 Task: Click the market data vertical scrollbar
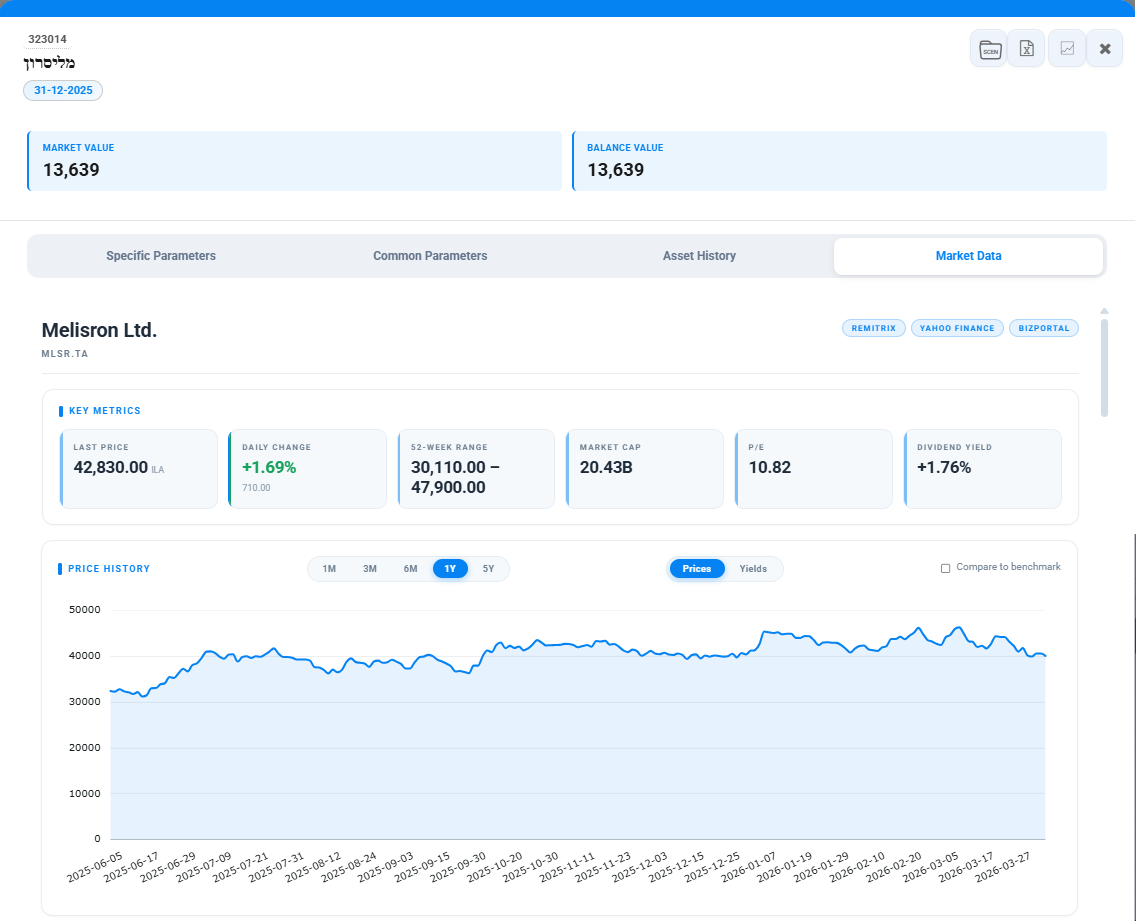[1104, 368]
